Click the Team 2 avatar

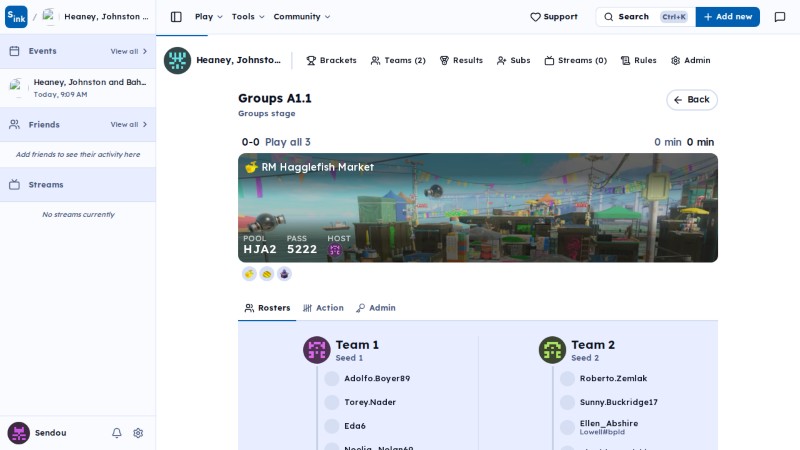coord(552,350)
